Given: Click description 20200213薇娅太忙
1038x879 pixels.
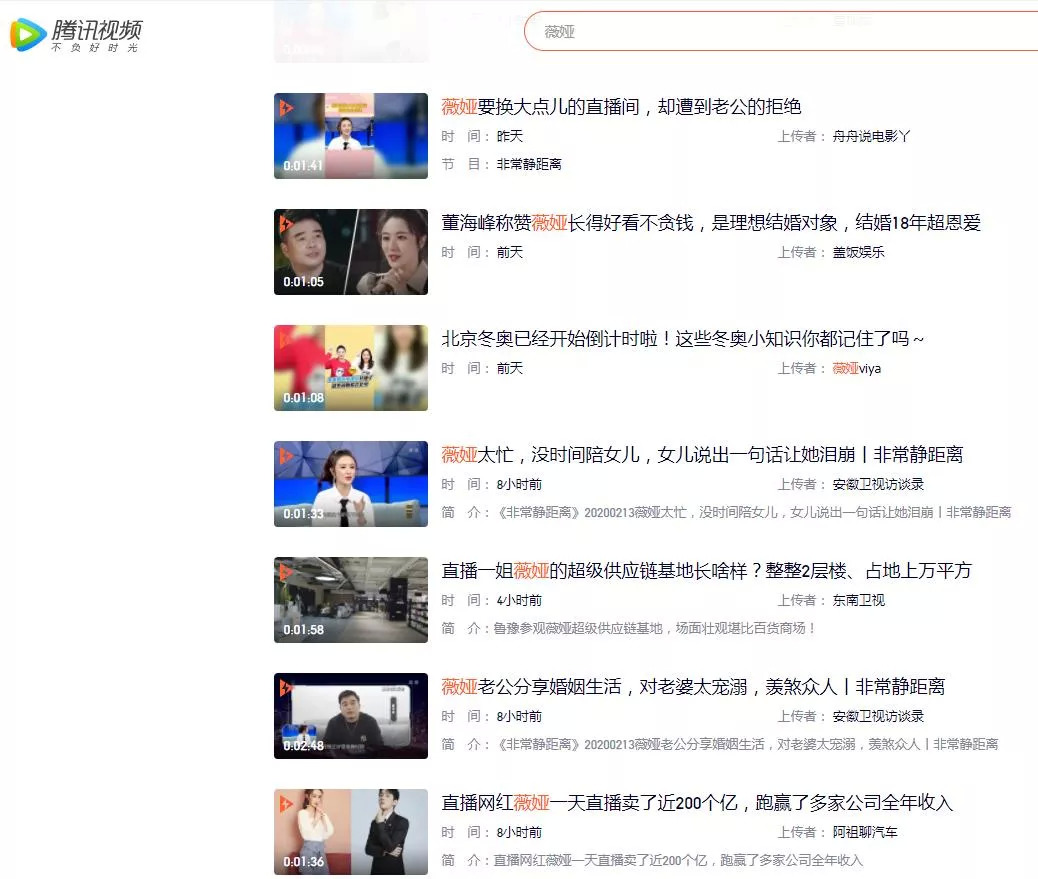Looking at the screenshot, I should (x=754, y=512).
